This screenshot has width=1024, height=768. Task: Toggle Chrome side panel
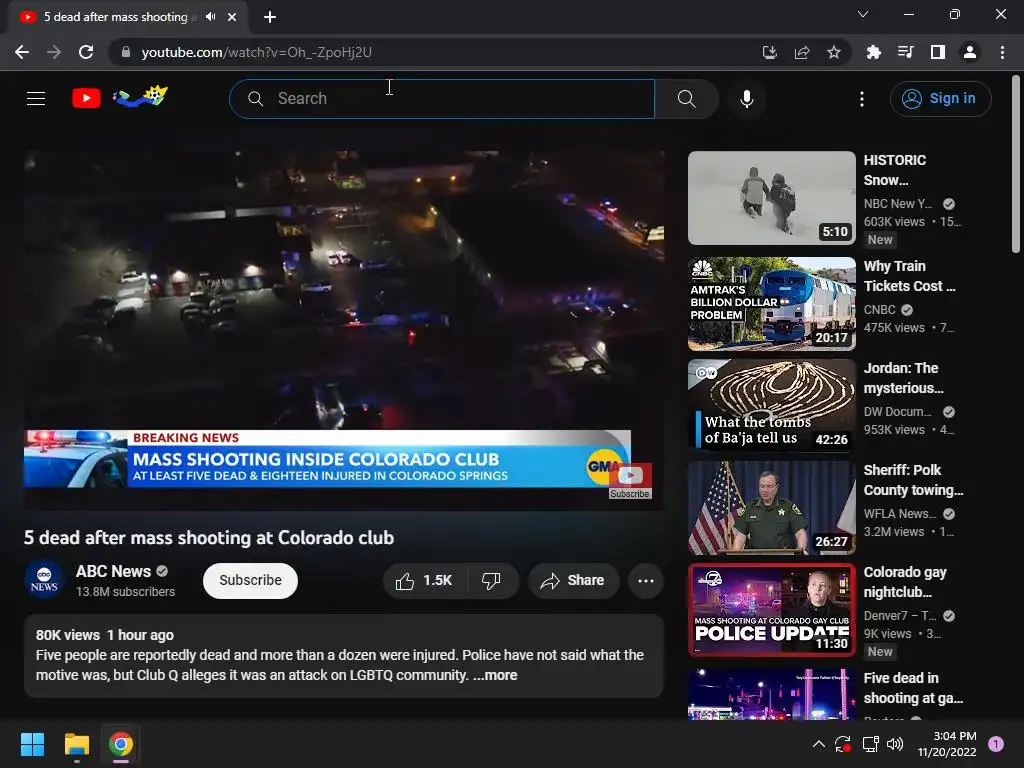(x=938, y=52)
